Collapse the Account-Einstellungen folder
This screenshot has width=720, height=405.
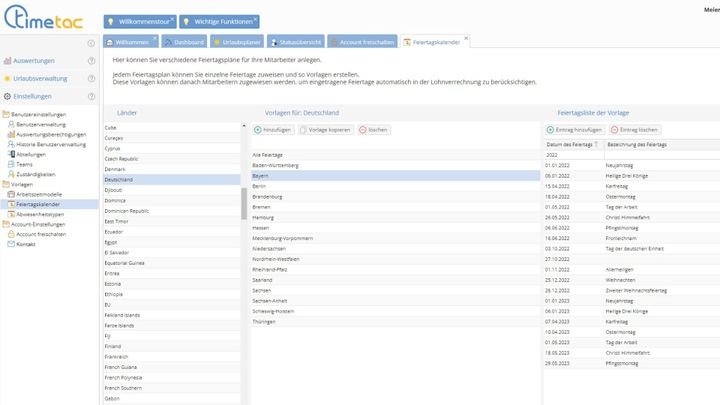(6, 224)
